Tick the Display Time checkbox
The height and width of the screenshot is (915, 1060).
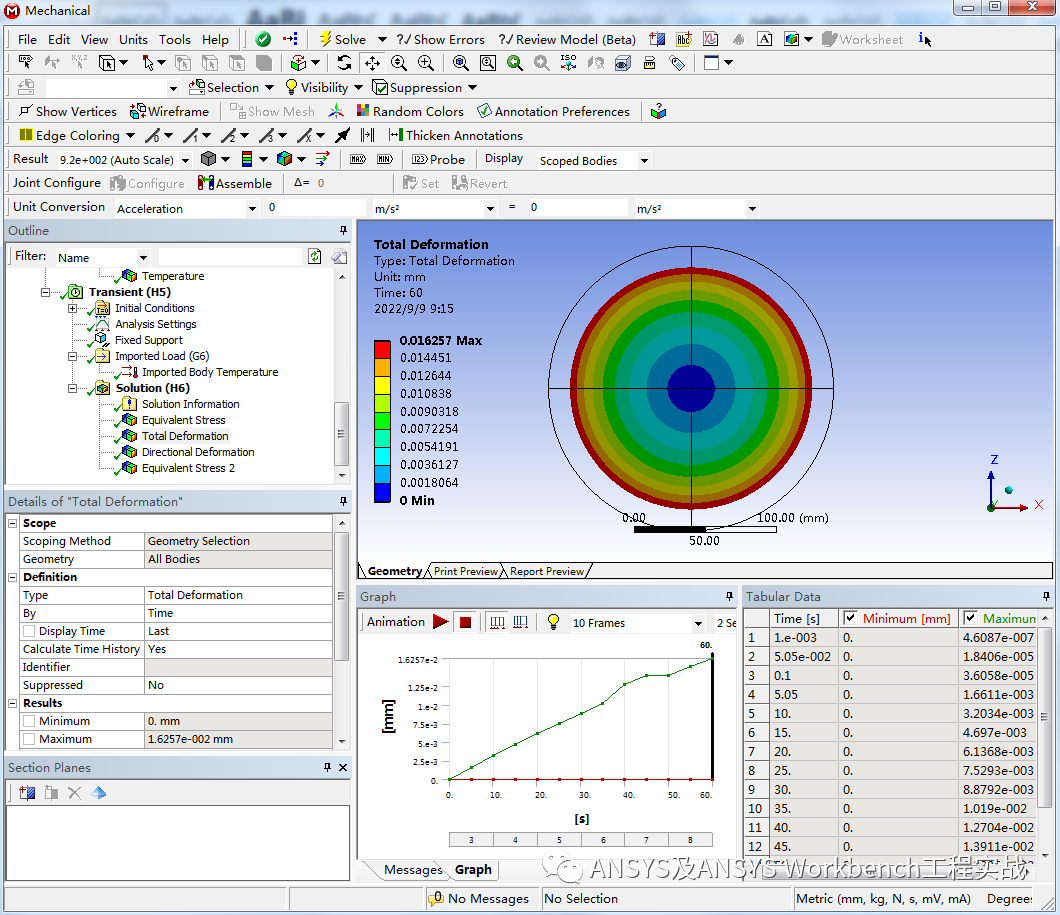click(29, 630)
